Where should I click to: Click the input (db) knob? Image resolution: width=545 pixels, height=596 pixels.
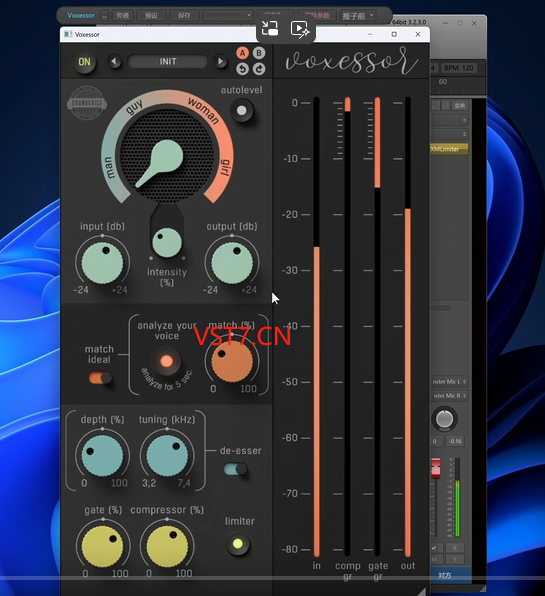[102, 263]
